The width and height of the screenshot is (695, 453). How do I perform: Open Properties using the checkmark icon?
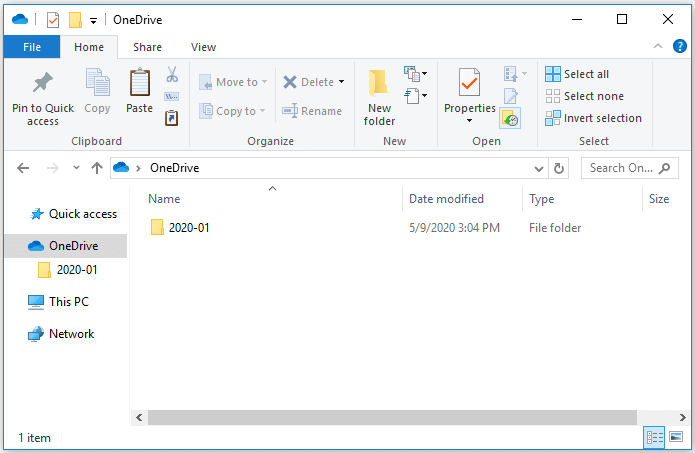[x=469, y=84]
